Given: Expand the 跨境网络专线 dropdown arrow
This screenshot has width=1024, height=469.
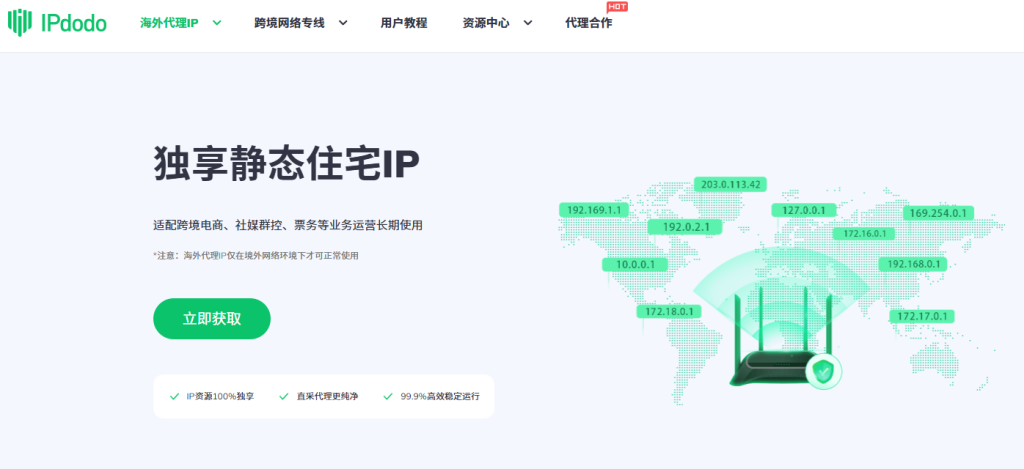Looking at the screenshot, I should [343, 23].
